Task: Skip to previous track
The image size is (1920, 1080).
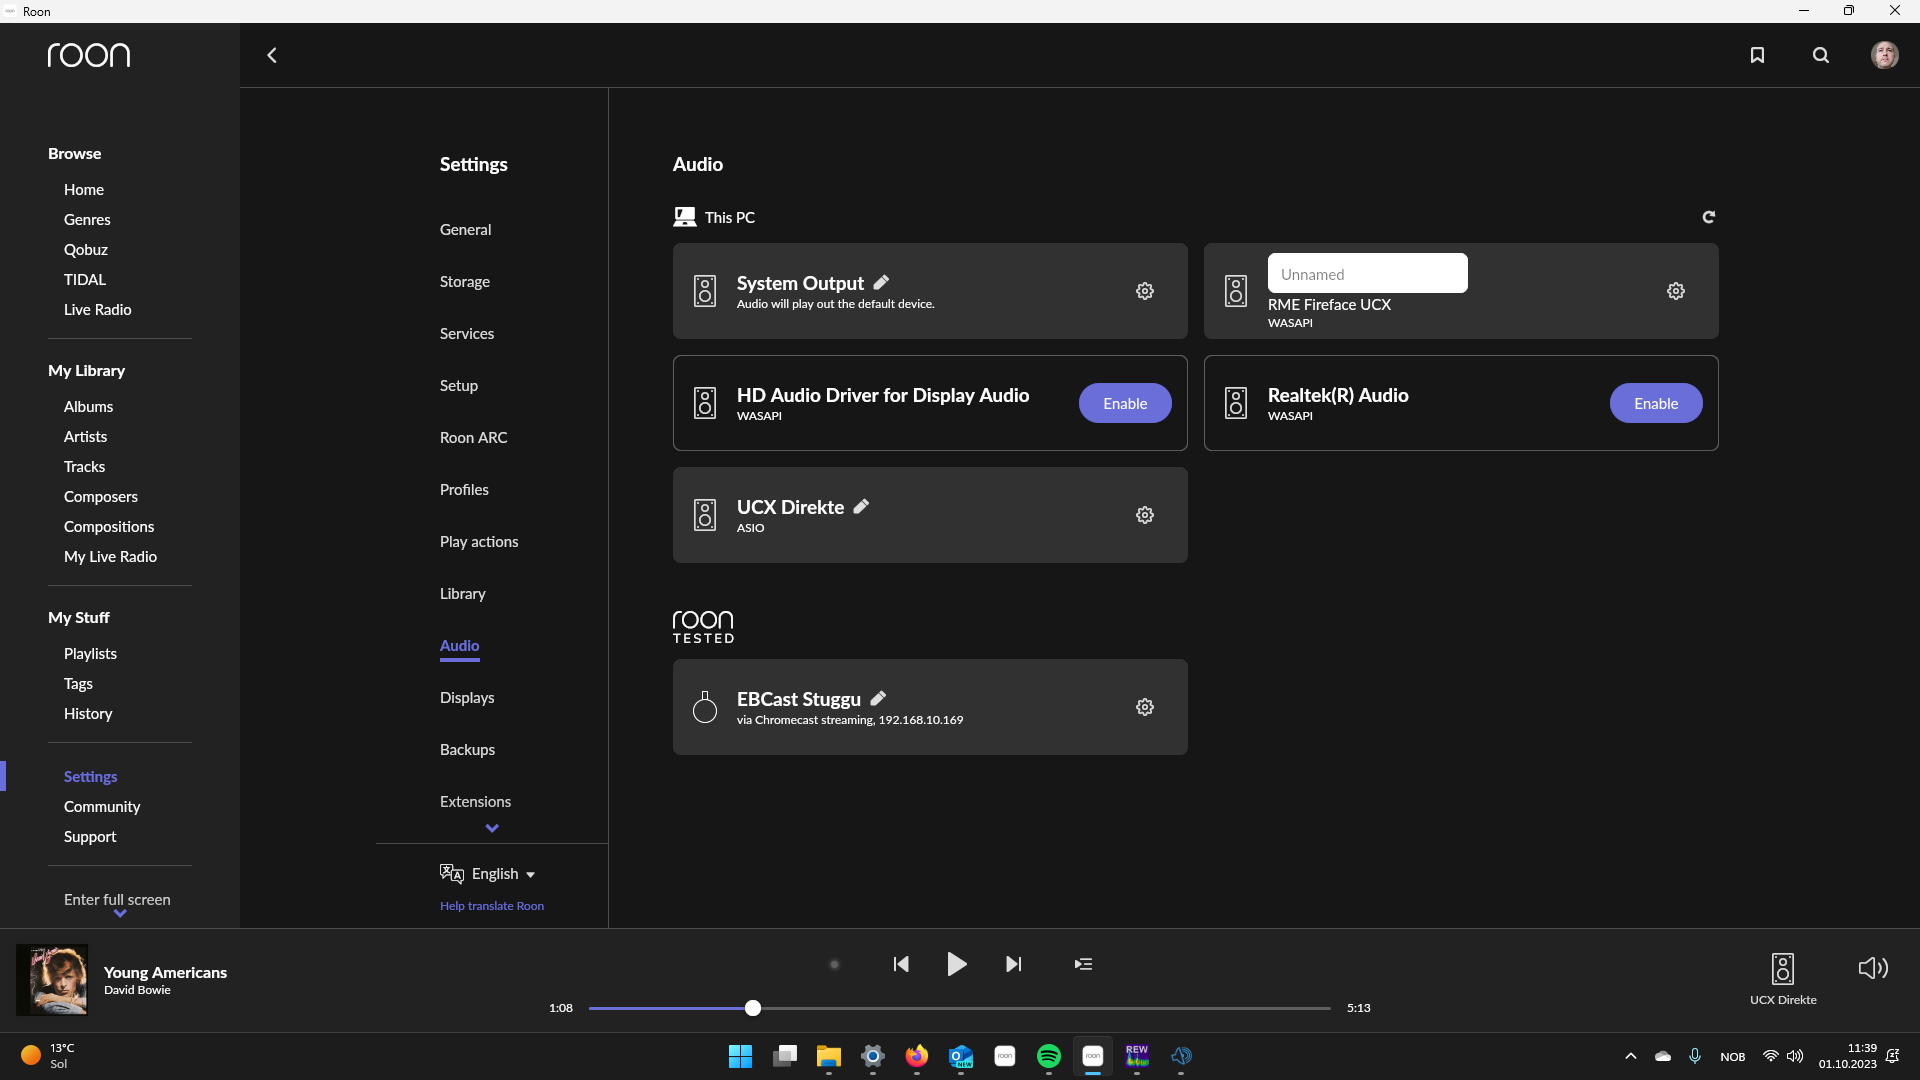Action: pos(901,964)
